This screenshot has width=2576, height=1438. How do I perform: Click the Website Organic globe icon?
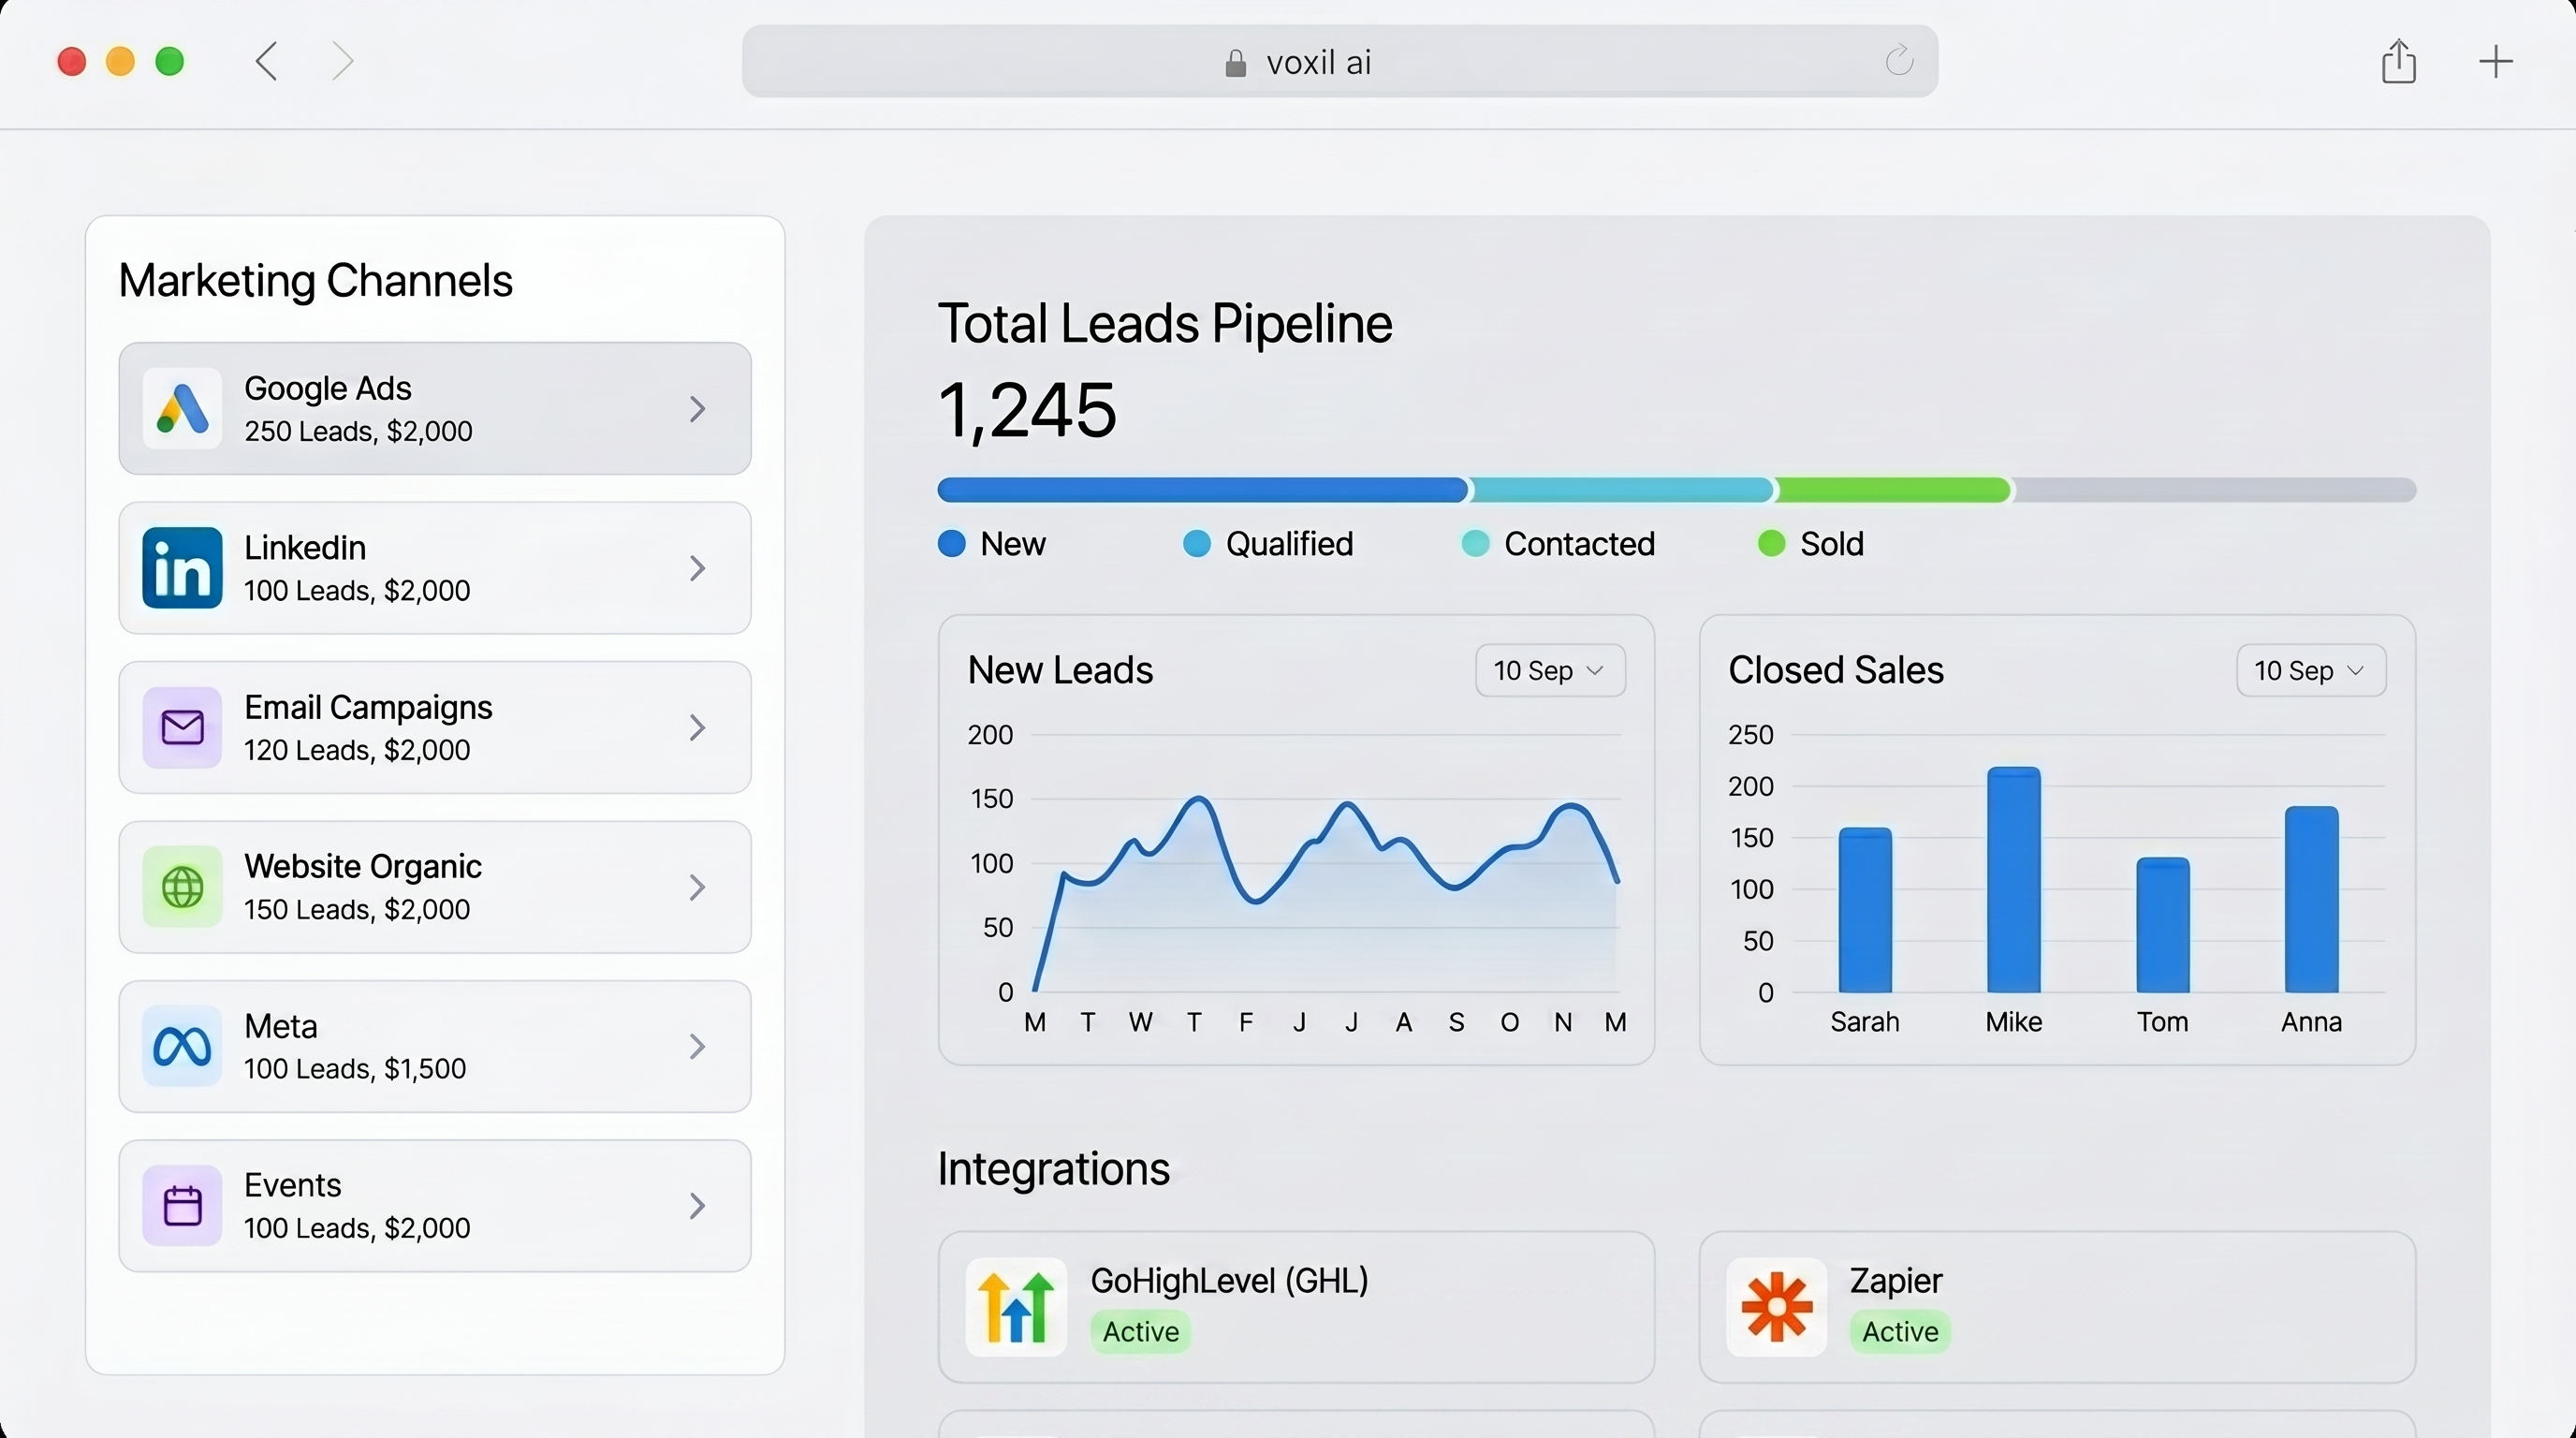182,887
